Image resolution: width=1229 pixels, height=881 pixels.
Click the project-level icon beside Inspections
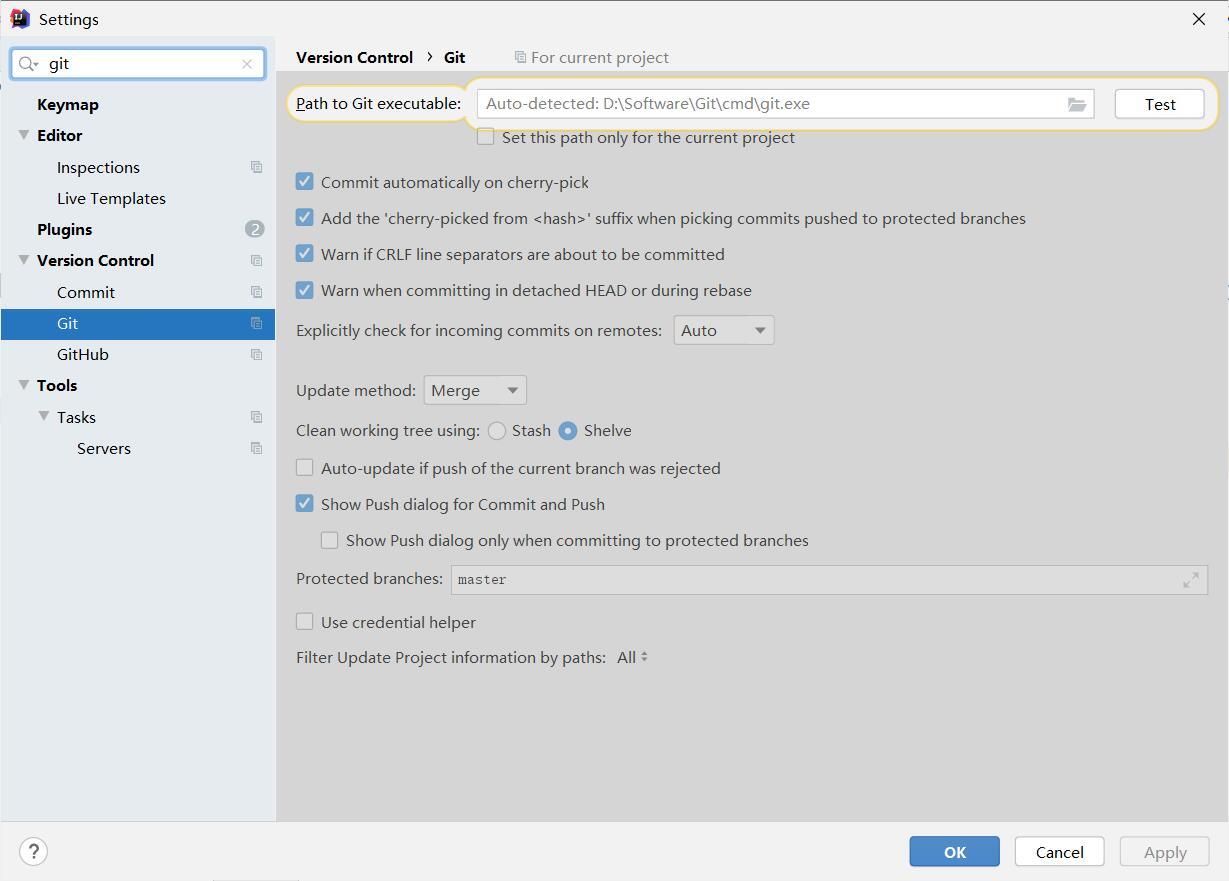[256, 167]
